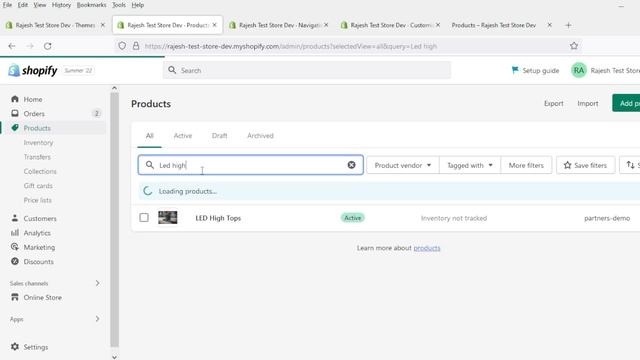Open the Help menu
Viewport: 640px width, 360px height.
point(138,5)
